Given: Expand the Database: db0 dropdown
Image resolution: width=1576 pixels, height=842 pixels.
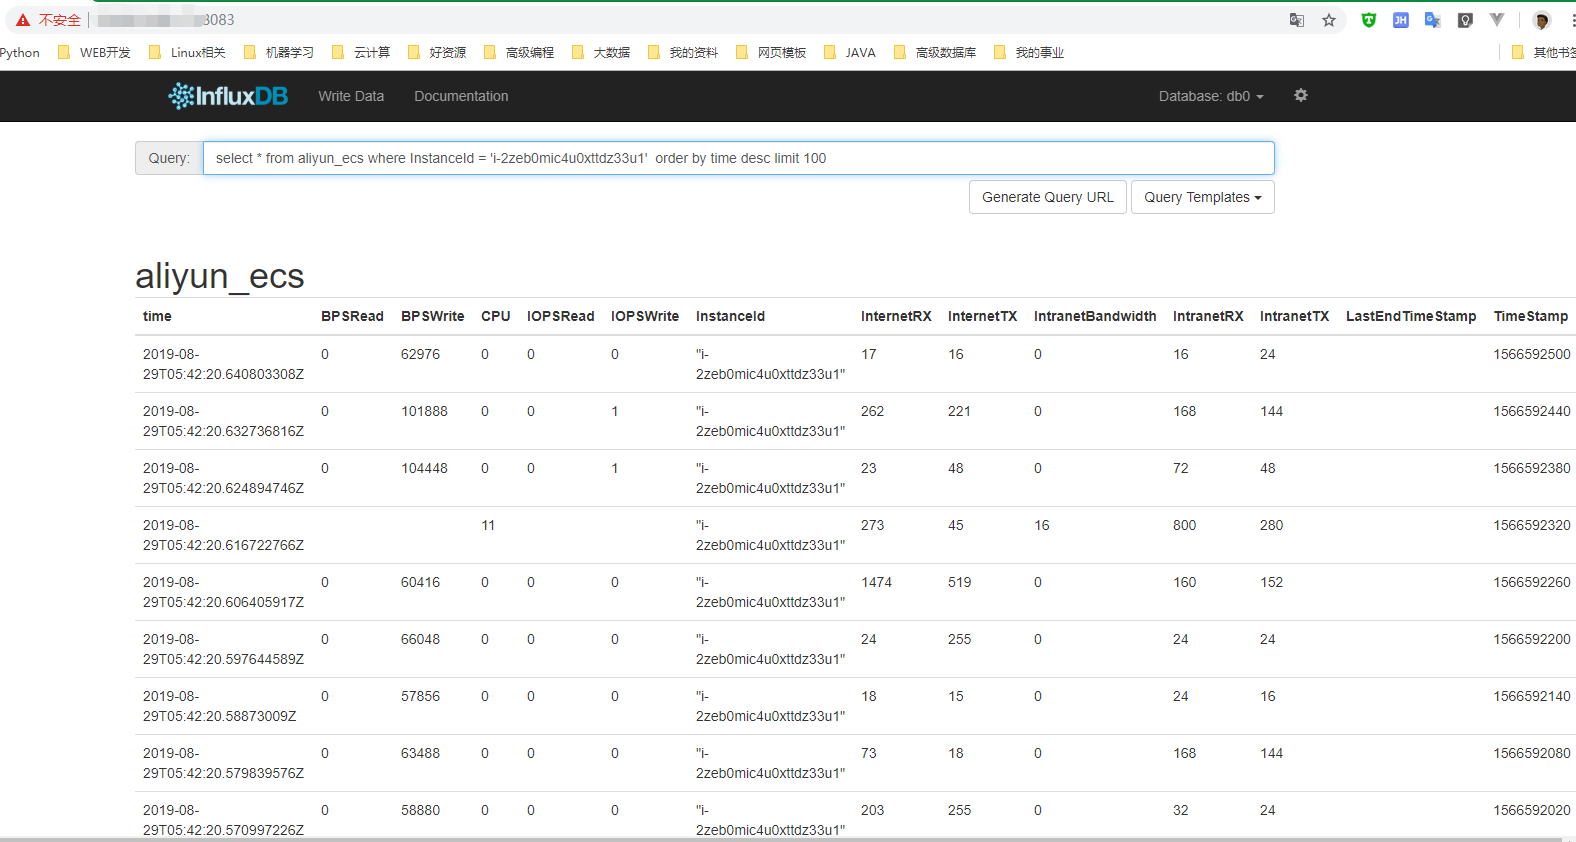Looking at the screenshot, I should click(x=1211, y=96).
